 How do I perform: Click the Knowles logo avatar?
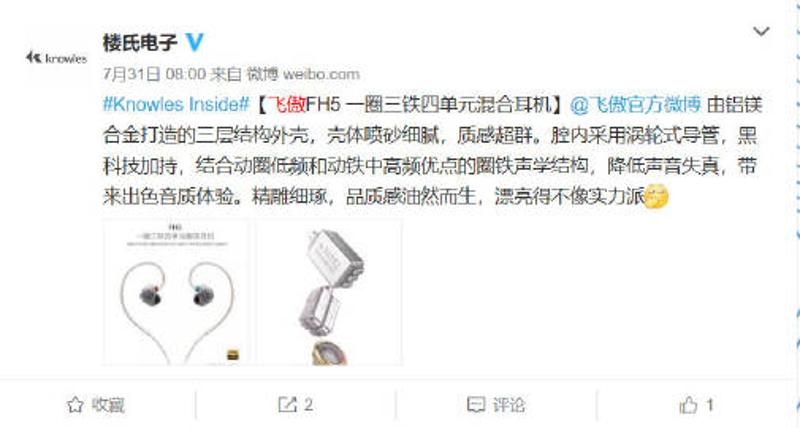56,58
